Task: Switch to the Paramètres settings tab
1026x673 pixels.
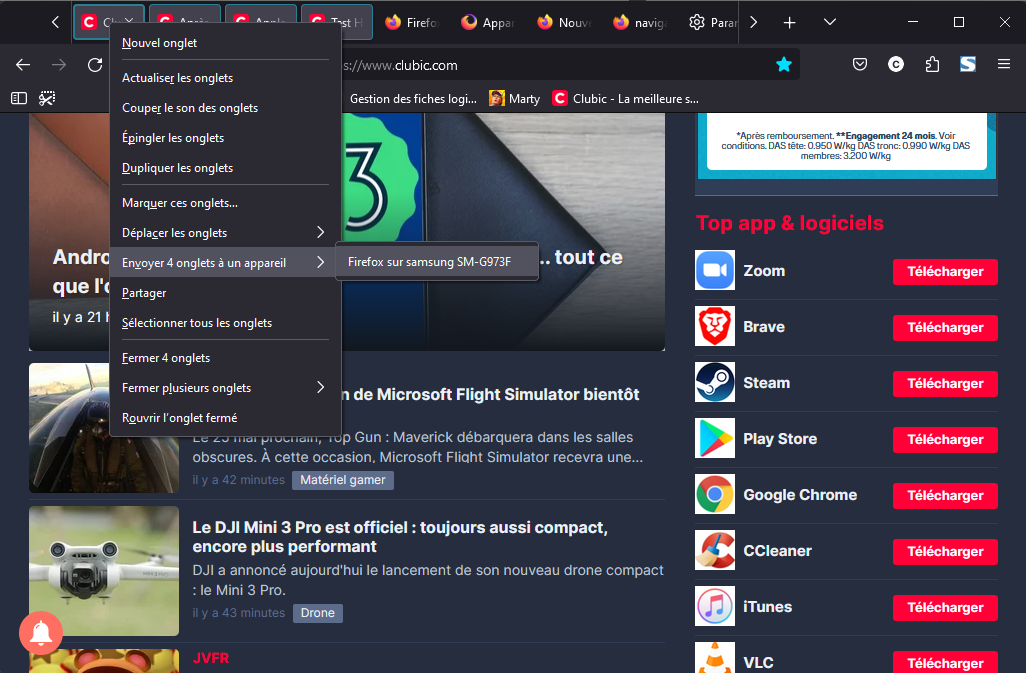Action: pyautogui.click(x=712, y=22)
